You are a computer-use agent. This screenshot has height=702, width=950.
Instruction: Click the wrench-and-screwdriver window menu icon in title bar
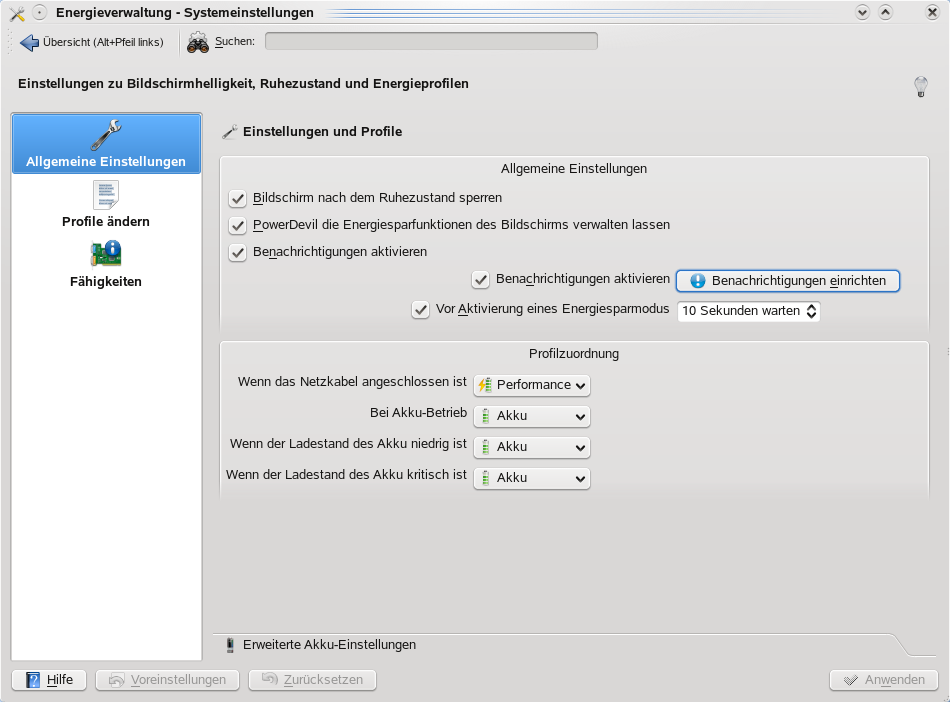coord(17,13)
